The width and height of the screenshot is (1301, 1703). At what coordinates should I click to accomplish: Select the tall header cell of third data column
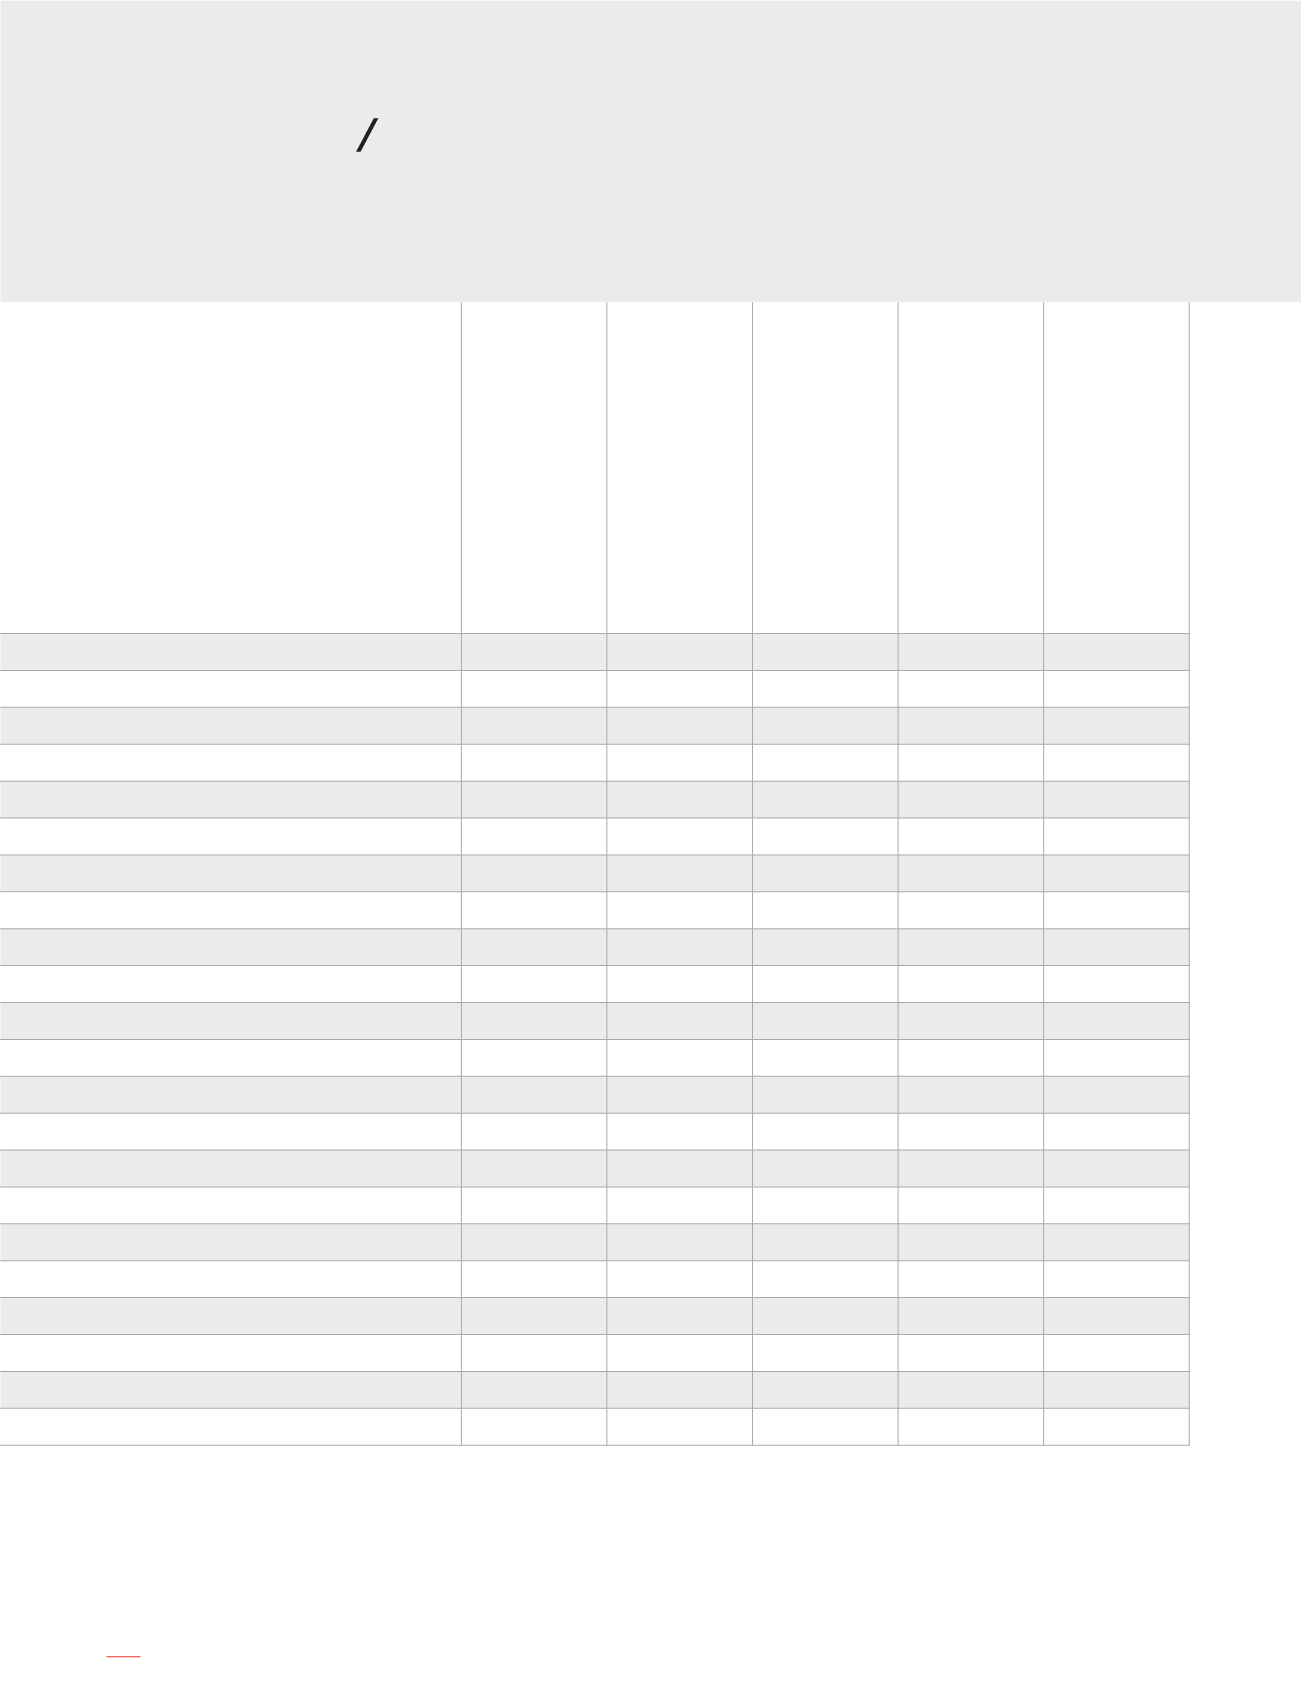pos(825,467)
